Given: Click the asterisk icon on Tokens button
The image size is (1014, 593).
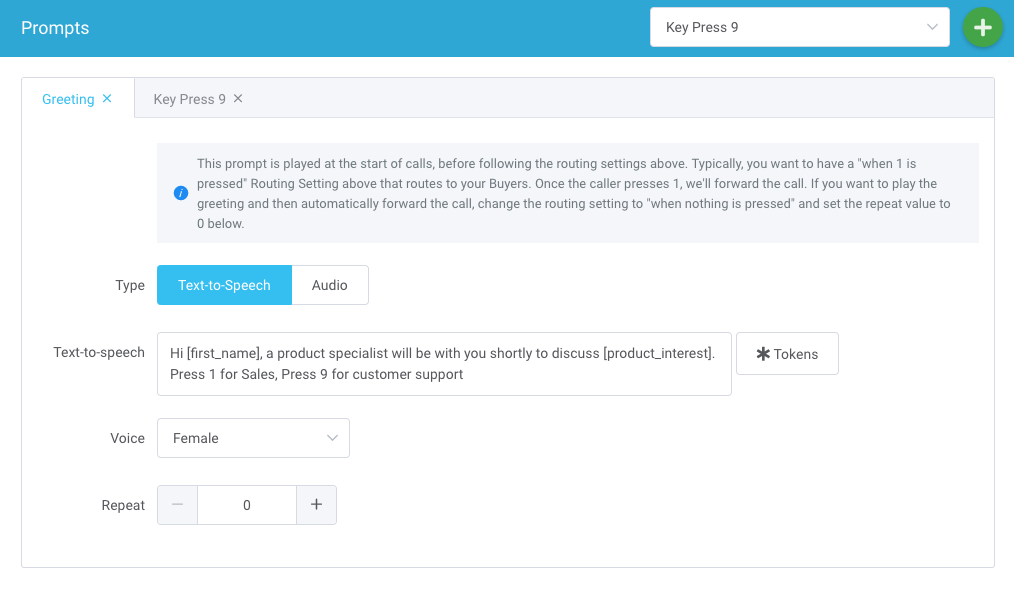Looking at the screenshot, I should click(x=763, y=354).
